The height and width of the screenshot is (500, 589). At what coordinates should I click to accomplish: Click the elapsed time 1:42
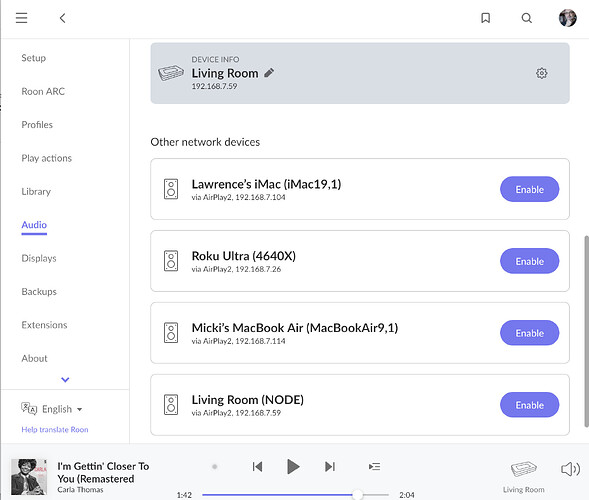click(x=184, y=495)
